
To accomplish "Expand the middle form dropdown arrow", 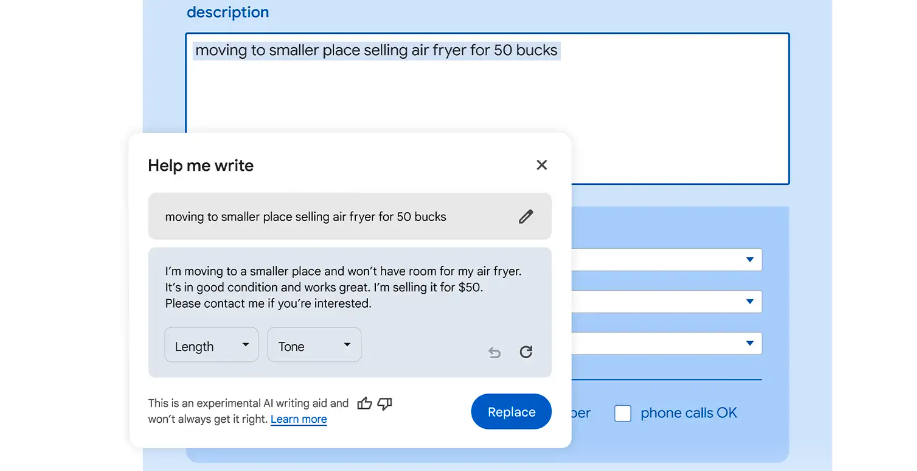I will click(x=750, y=302).
